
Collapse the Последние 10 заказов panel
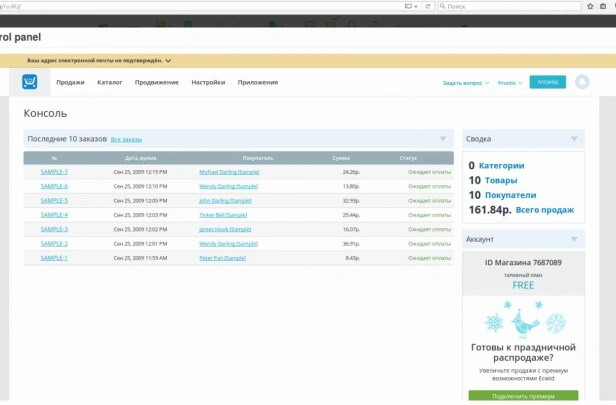pos(443,139)
